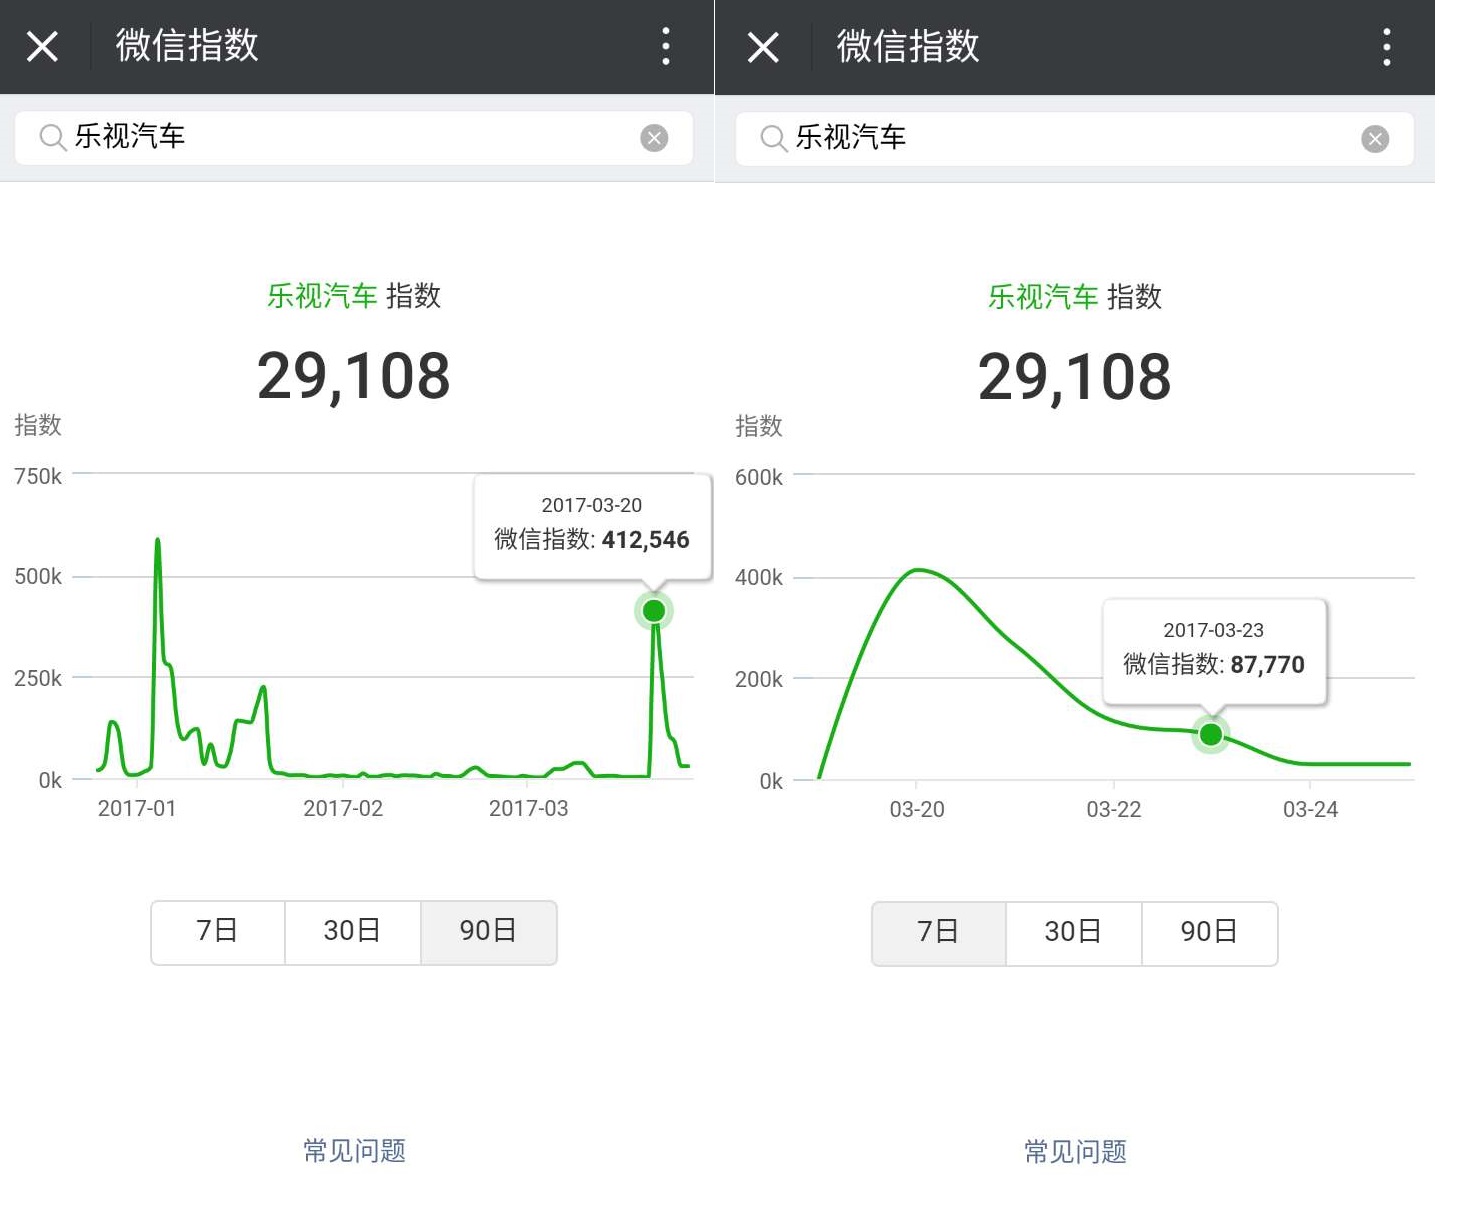Click the 03-20 axis label
The width and height of the screenshot is (1457, 1228).
[x=917, y=809]
